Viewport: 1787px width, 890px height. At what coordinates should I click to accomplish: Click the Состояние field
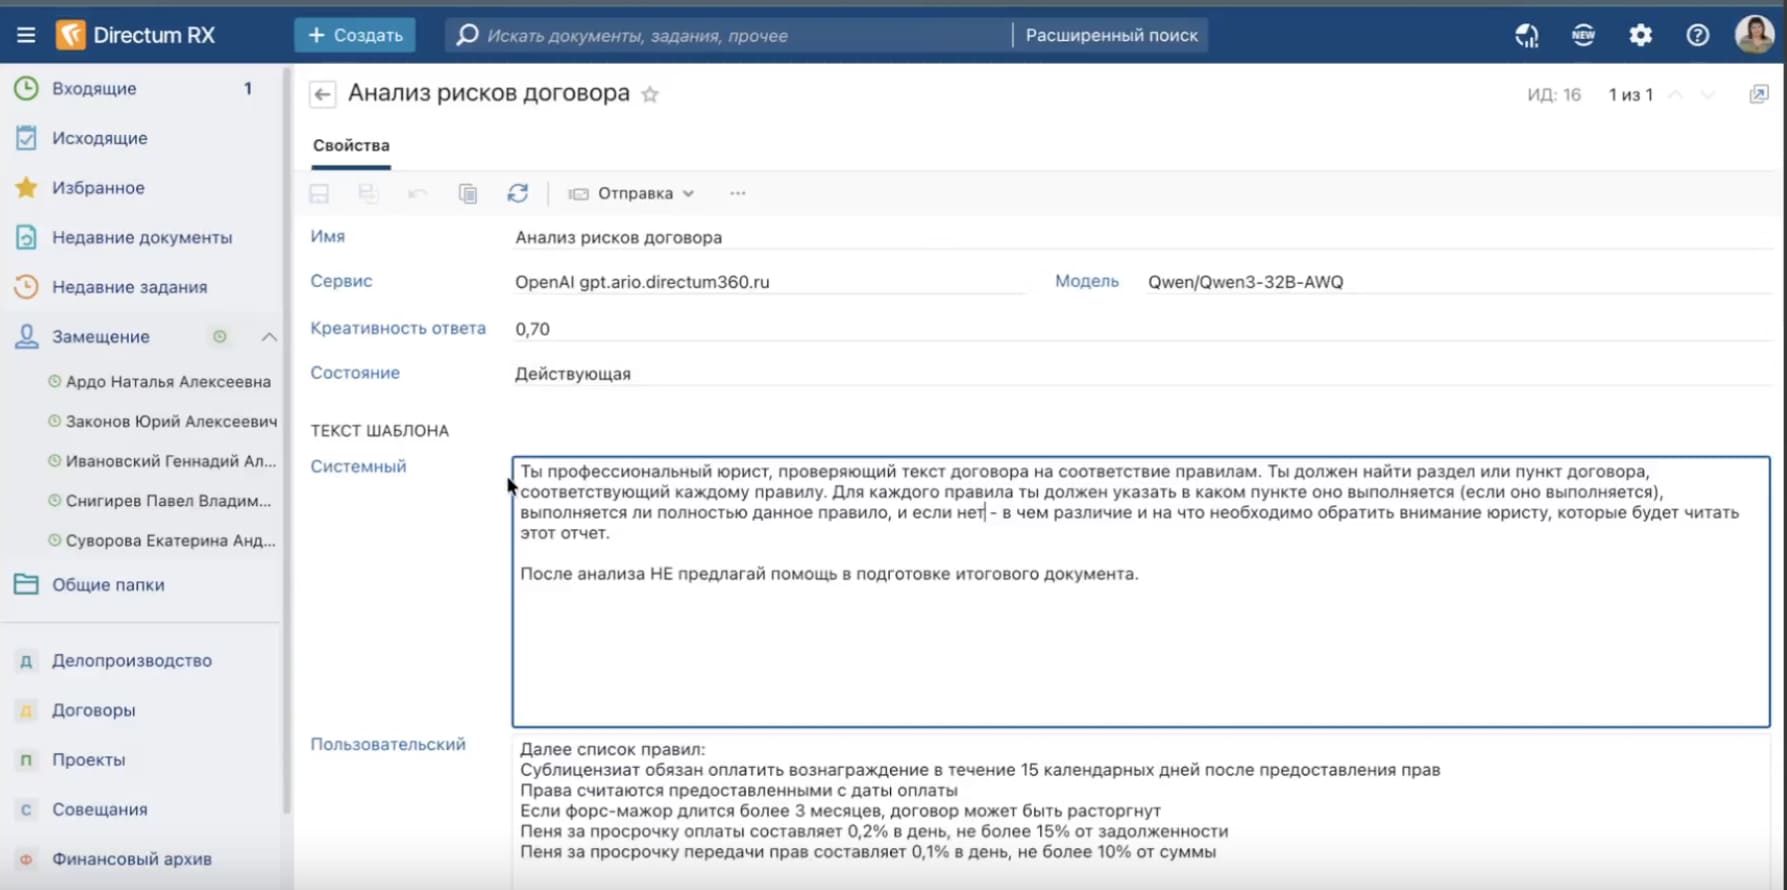pos(1142,374)
